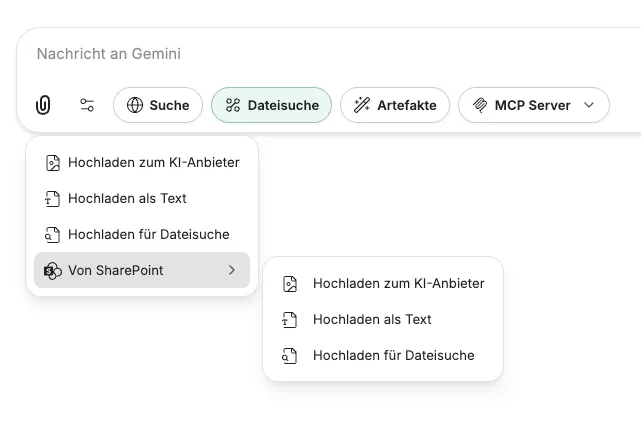Viewport: 641px width, 436px height.
Task: Click the image-file icon in the SharePoint submenu
Action: 290,283
